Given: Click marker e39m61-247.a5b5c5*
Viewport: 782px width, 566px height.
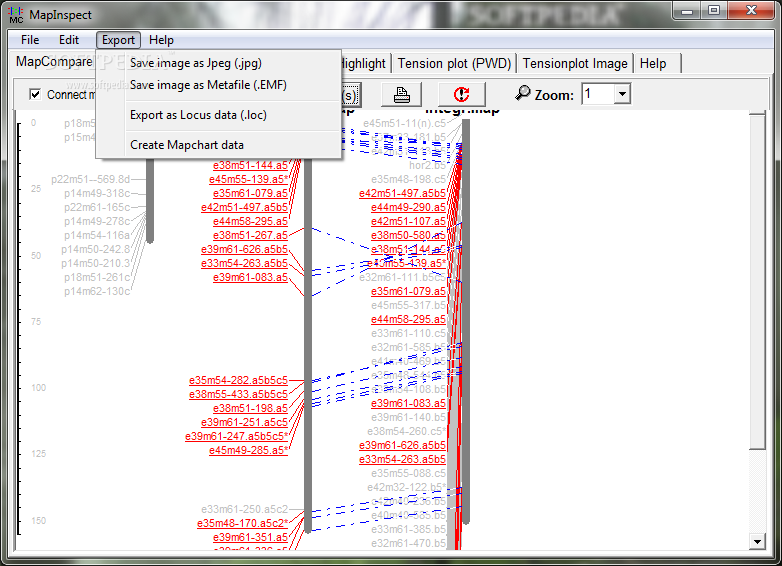Looking at the screenshot, I should [236, 436].
